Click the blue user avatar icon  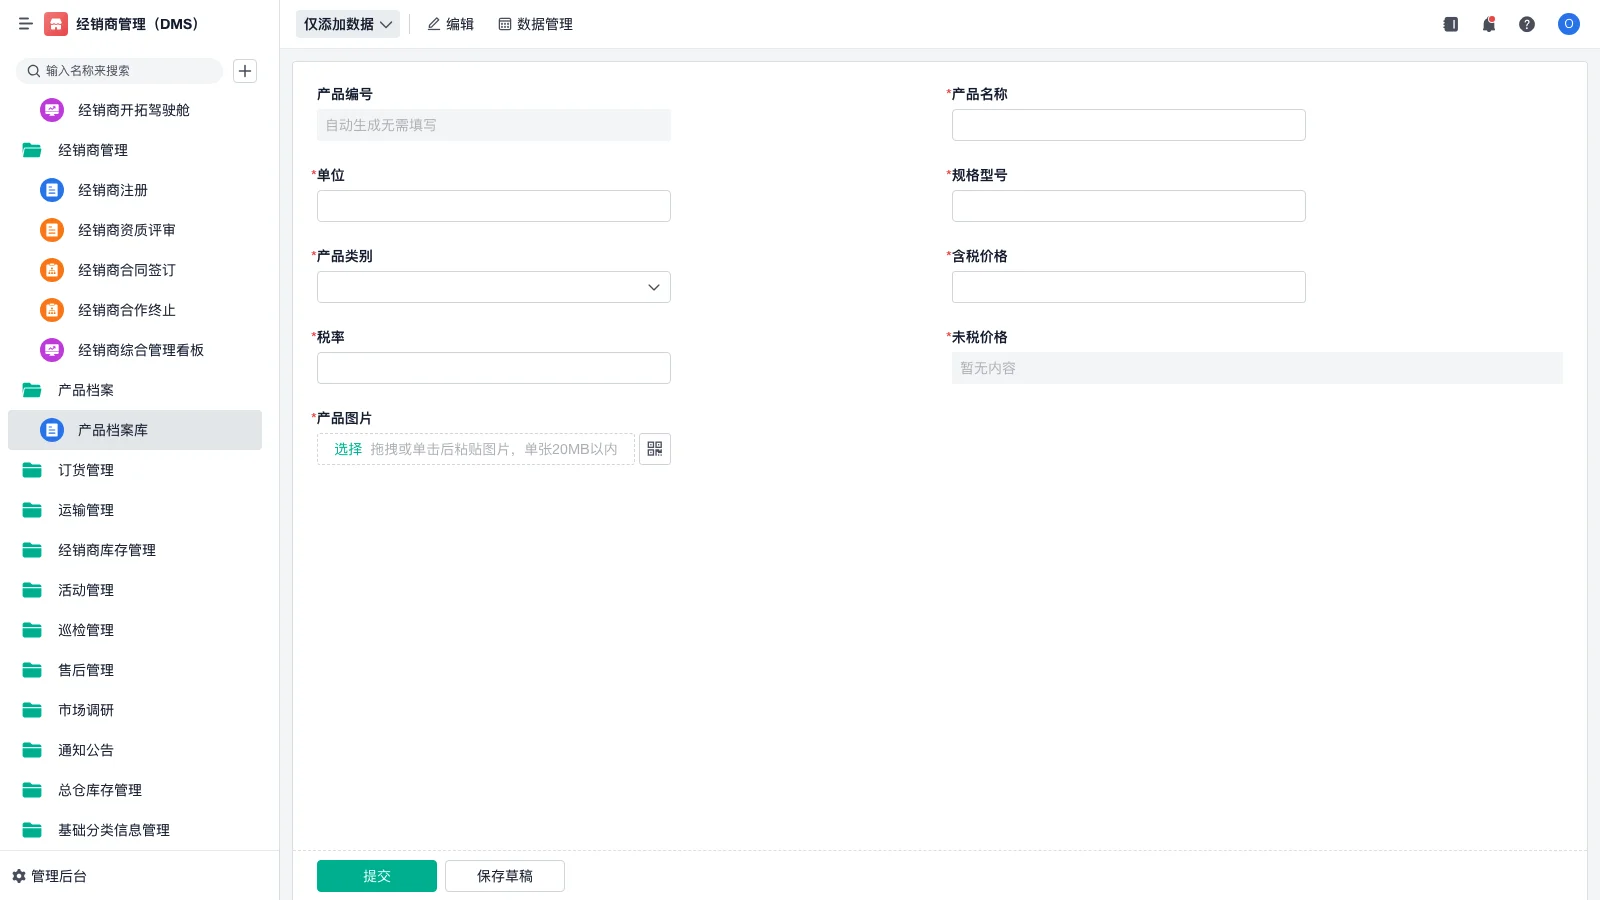tap(1568, 24)
